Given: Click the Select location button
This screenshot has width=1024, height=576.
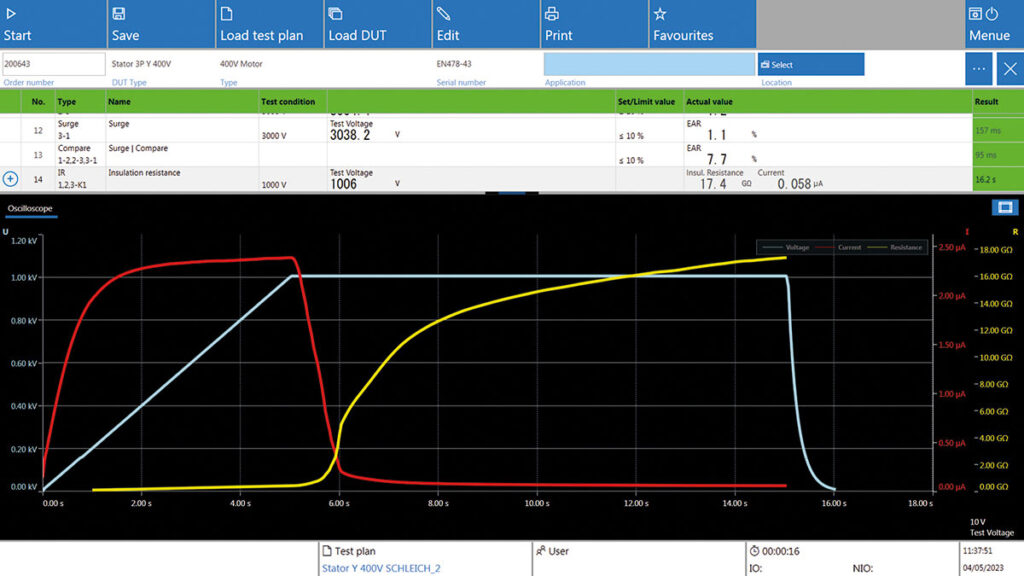Looking at the screenshot, I should pyautogui.click(x=810, y=65).
